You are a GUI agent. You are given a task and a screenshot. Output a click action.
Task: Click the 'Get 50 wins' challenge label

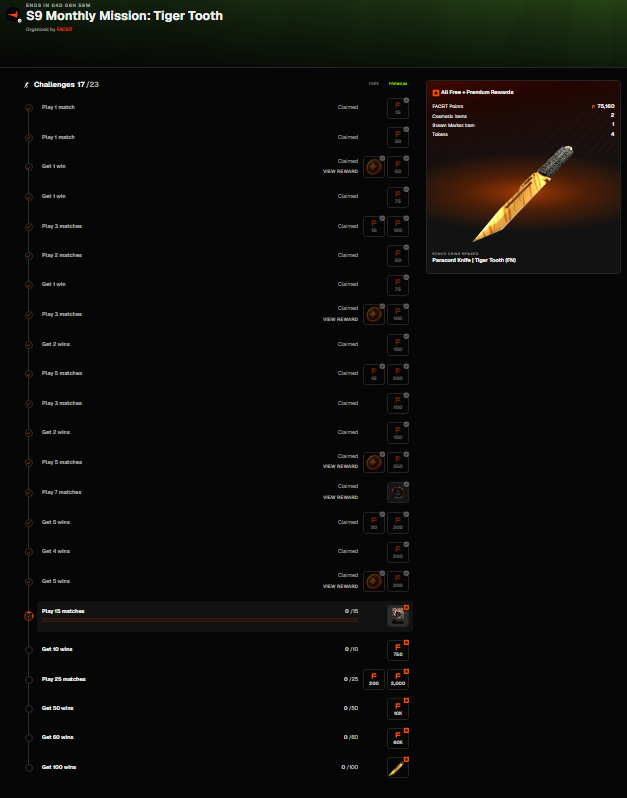(58, 708)
